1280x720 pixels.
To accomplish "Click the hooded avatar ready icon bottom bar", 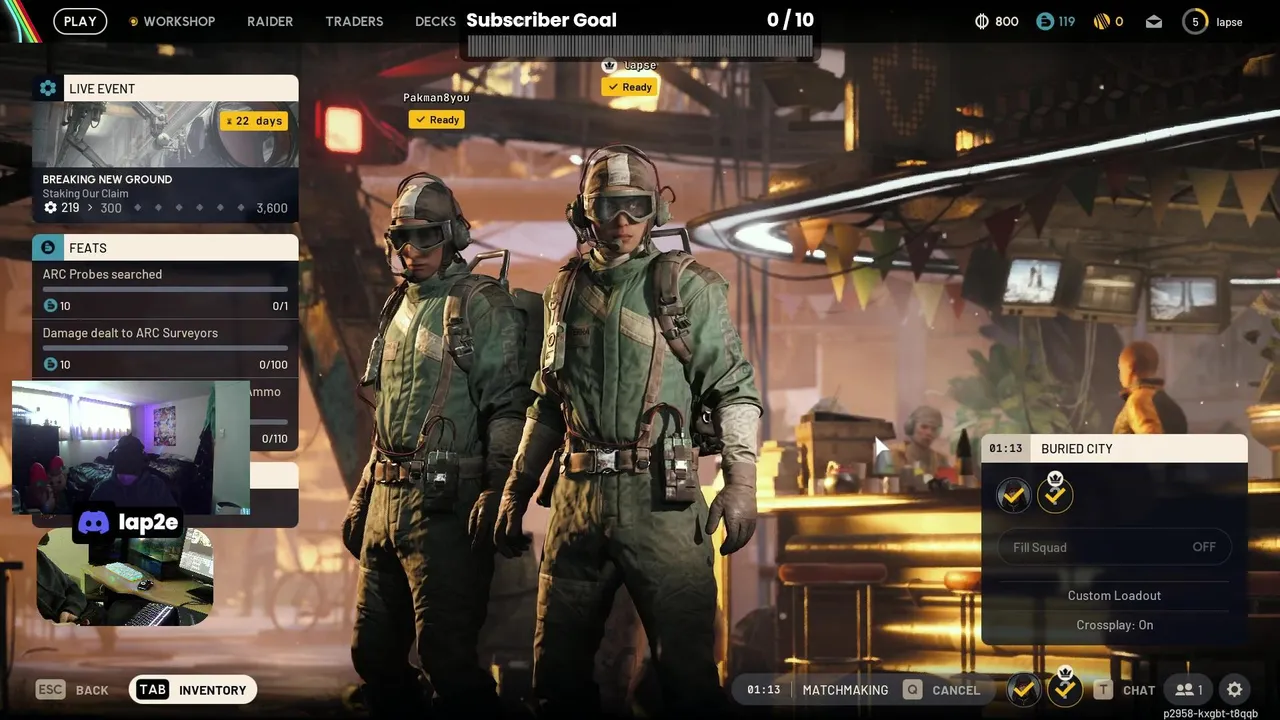I will (x=1024, y=689).
